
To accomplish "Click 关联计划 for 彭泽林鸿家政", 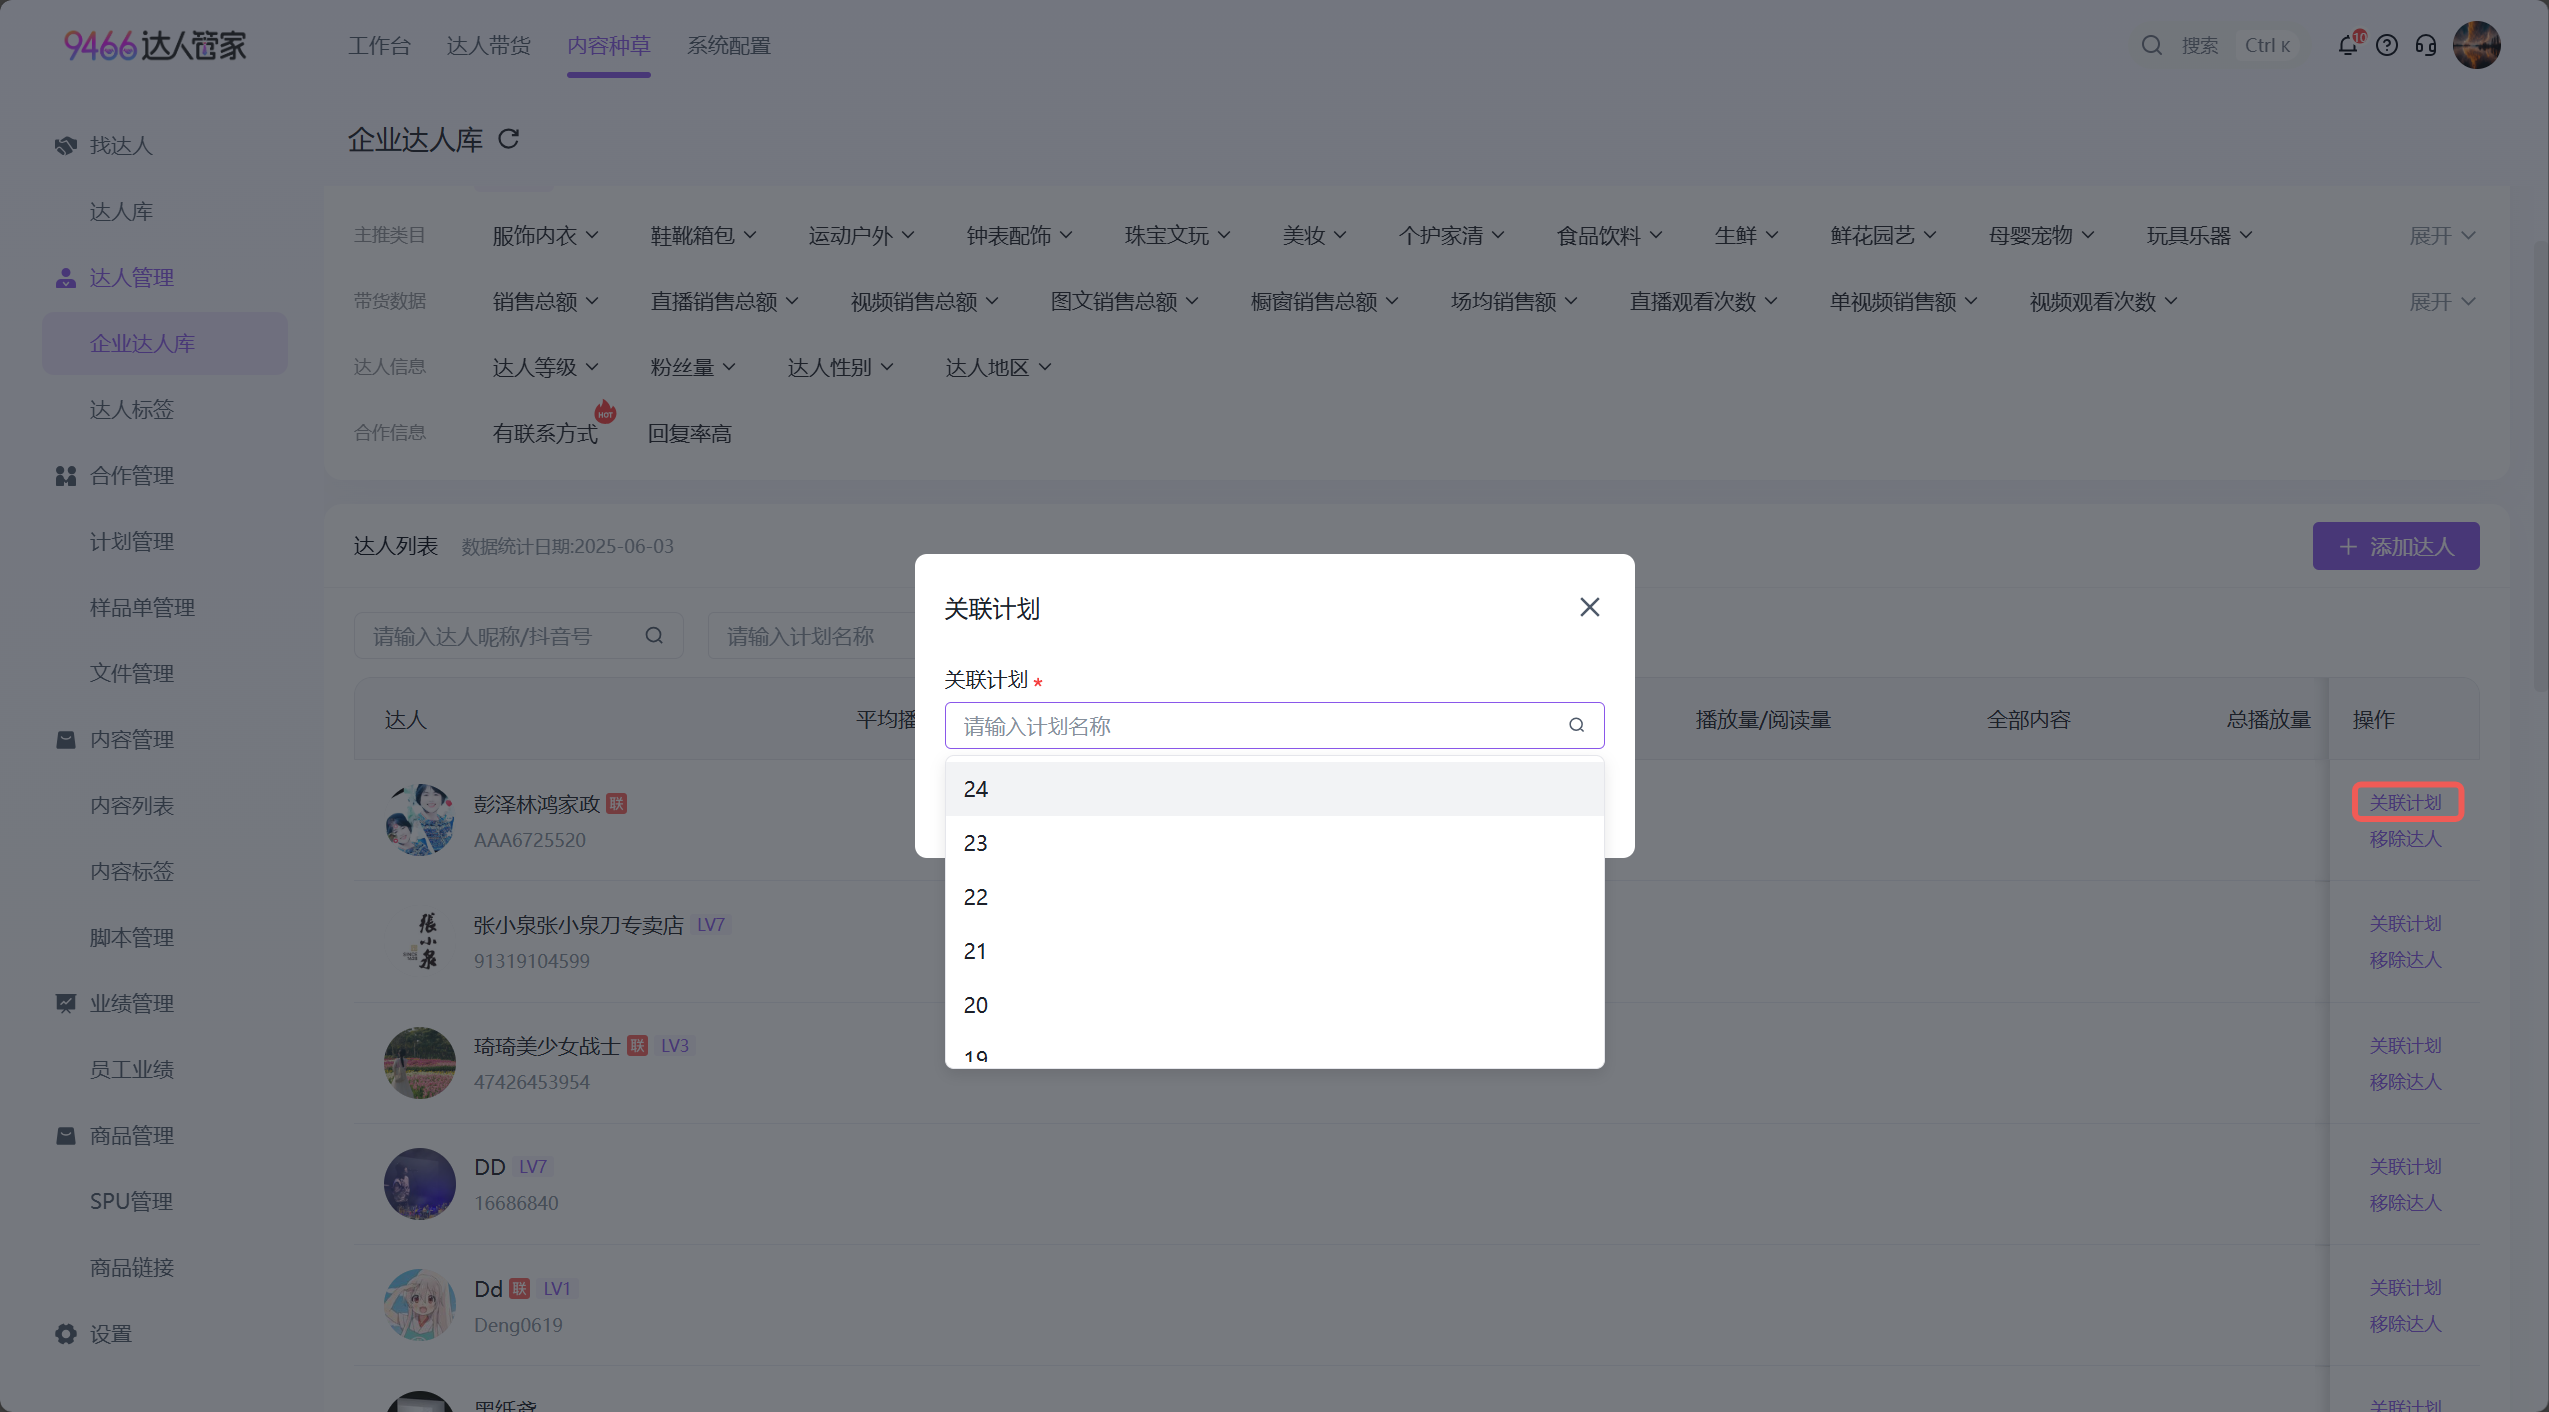I will [x=2405, y=803].
